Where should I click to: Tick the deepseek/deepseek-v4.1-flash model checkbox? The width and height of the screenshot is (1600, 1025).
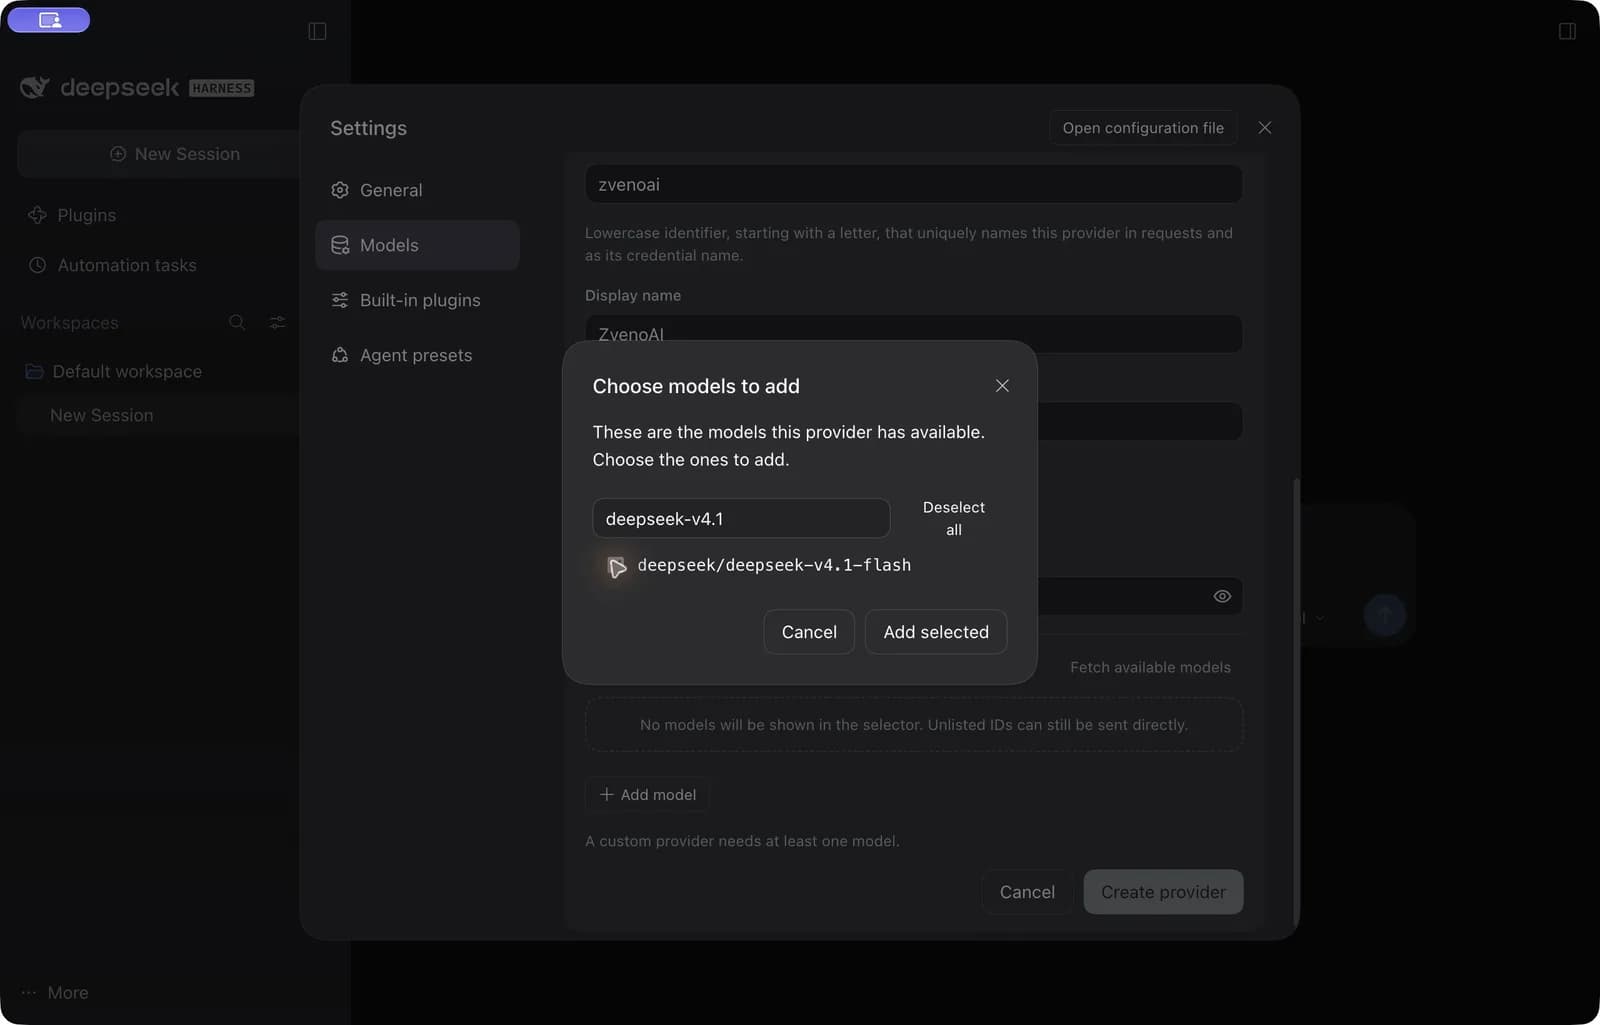(x=616, y=566)
